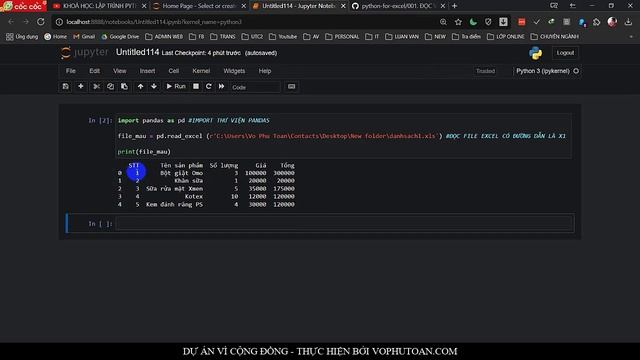Insert a cell below using the plus icon
Screen dimensions: 640x360
tap(81, 87)
